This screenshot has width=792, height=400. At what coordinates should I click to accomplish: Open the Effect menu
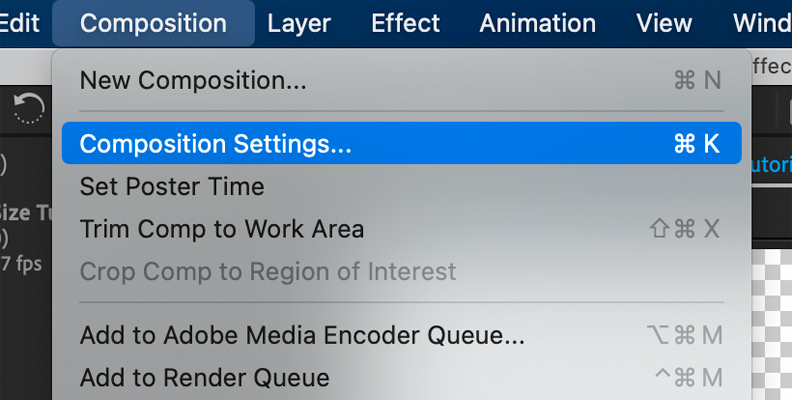click(406, 23)
